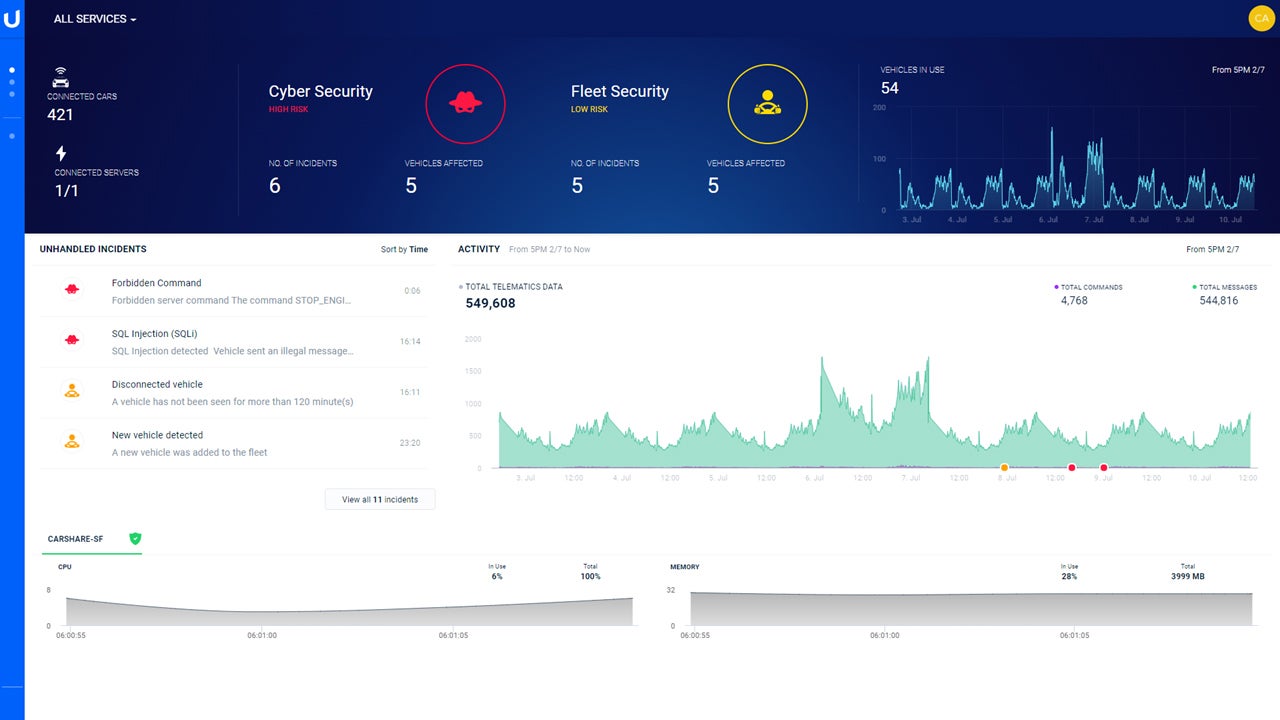Click the Cyber Security heading

(x=320, y=91)
